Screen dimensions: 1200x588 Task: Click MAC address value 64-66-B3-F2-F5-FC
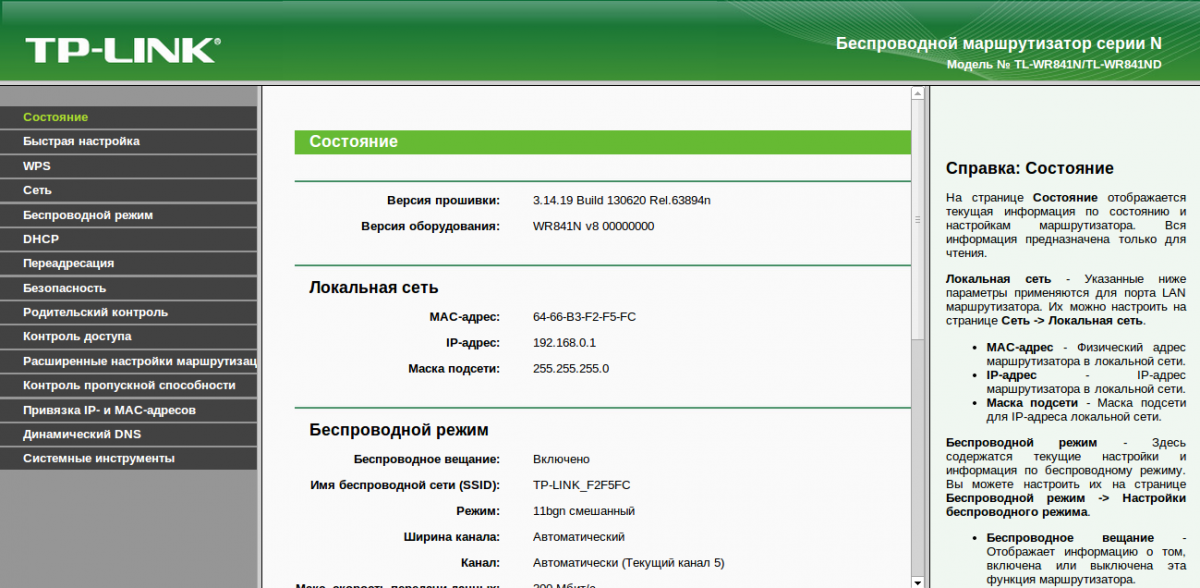coord(585,317)
